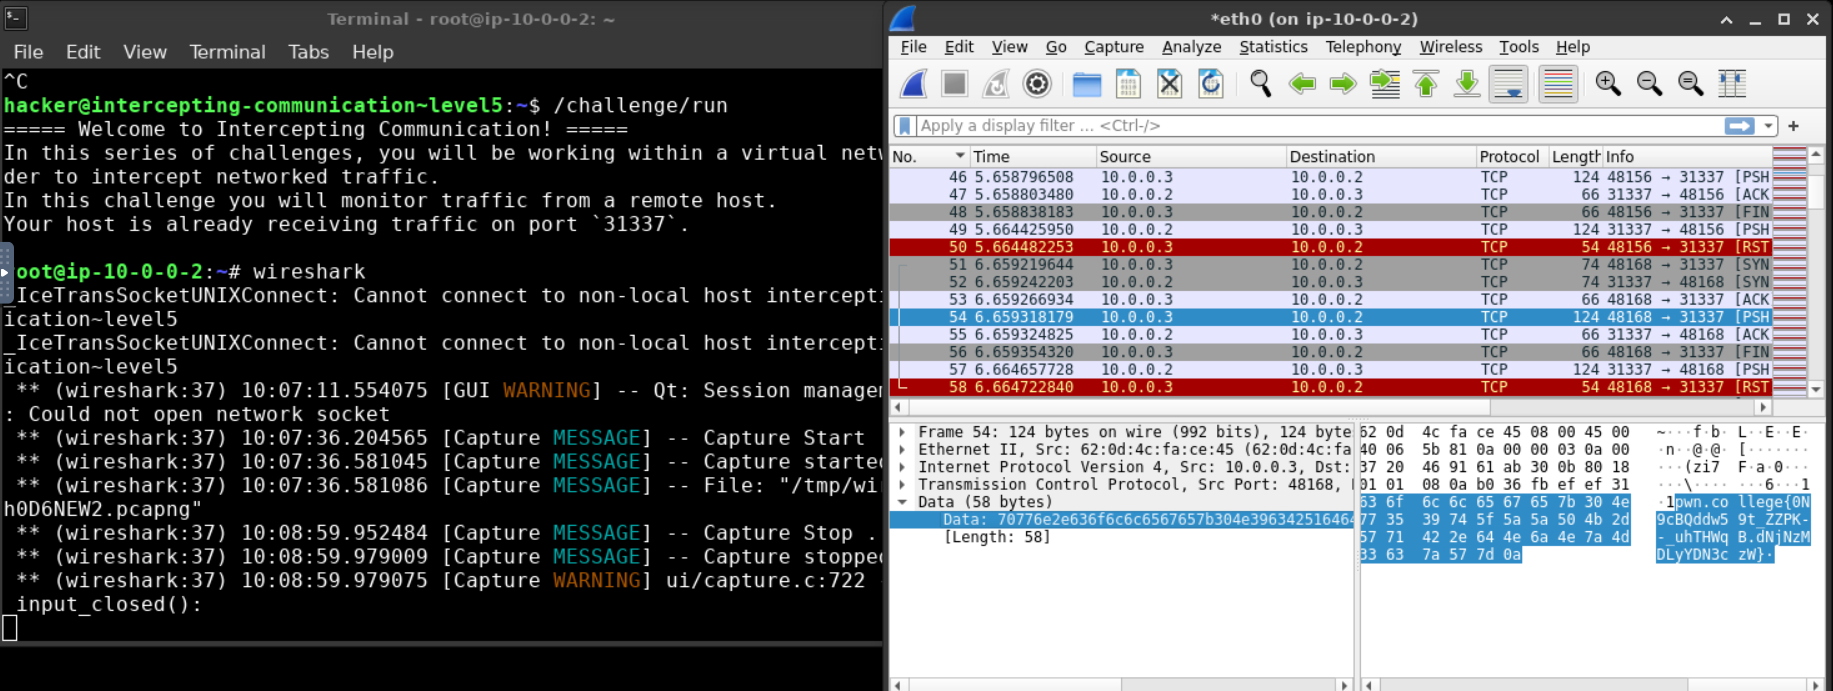Select packet number 58 RST row
The width and height of the screenshot is (1833, 691).
pos(1330,387)
